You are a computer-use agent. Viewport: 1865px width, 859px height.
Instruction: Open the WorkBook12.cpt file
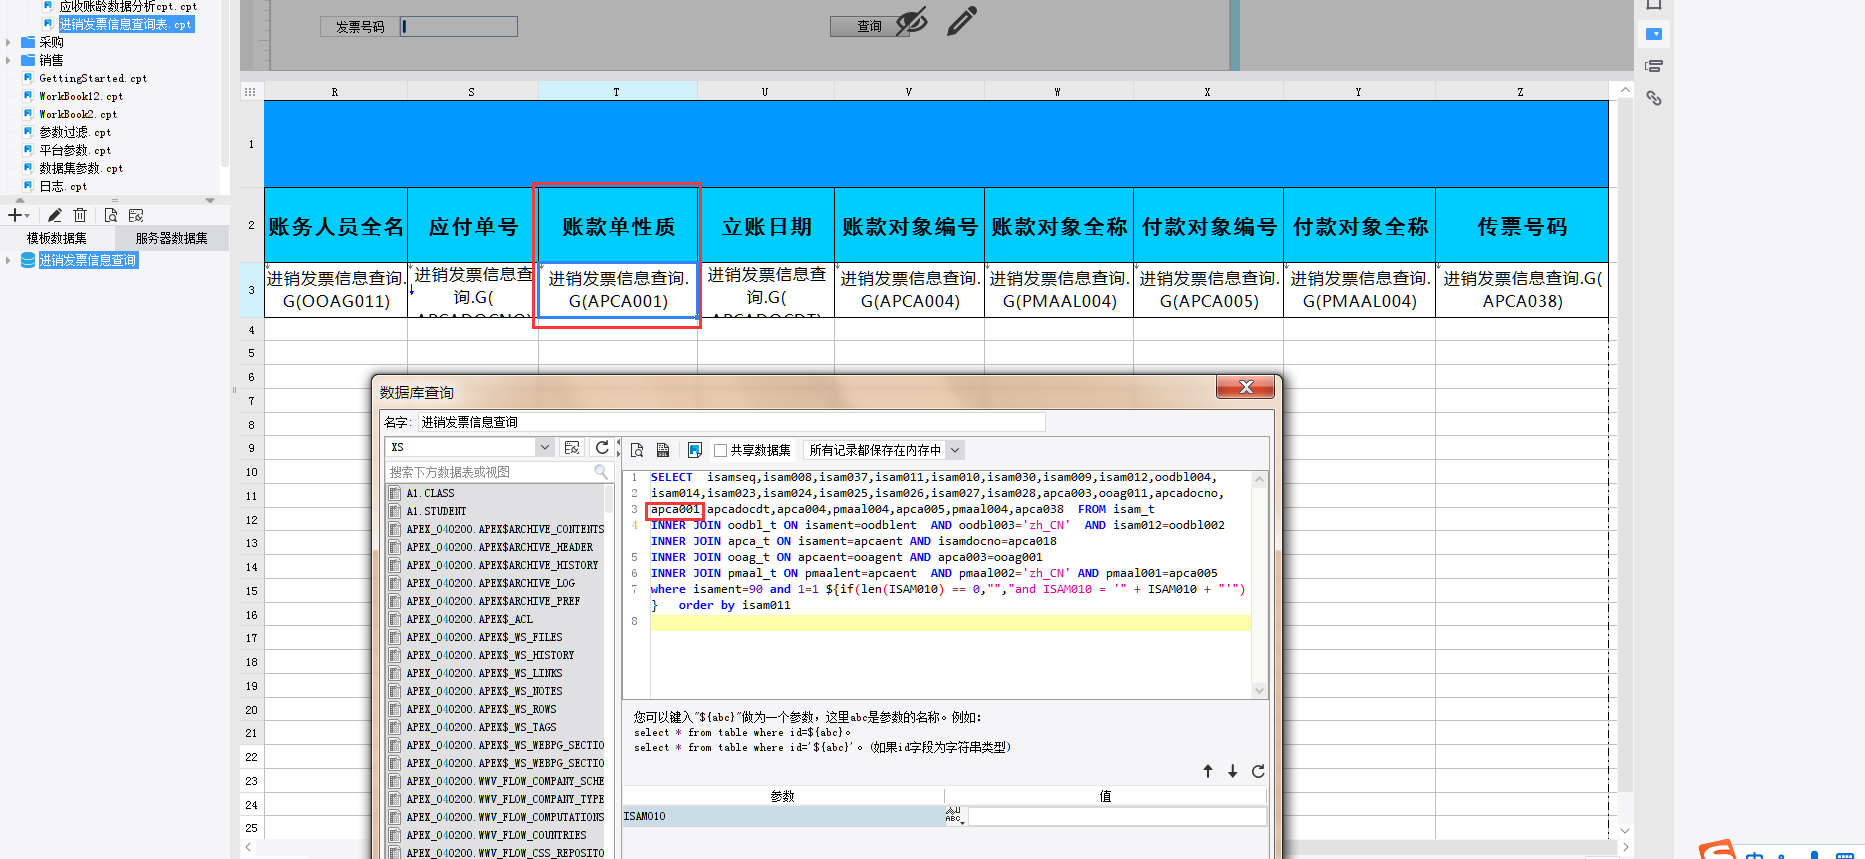tap(80, 96)
